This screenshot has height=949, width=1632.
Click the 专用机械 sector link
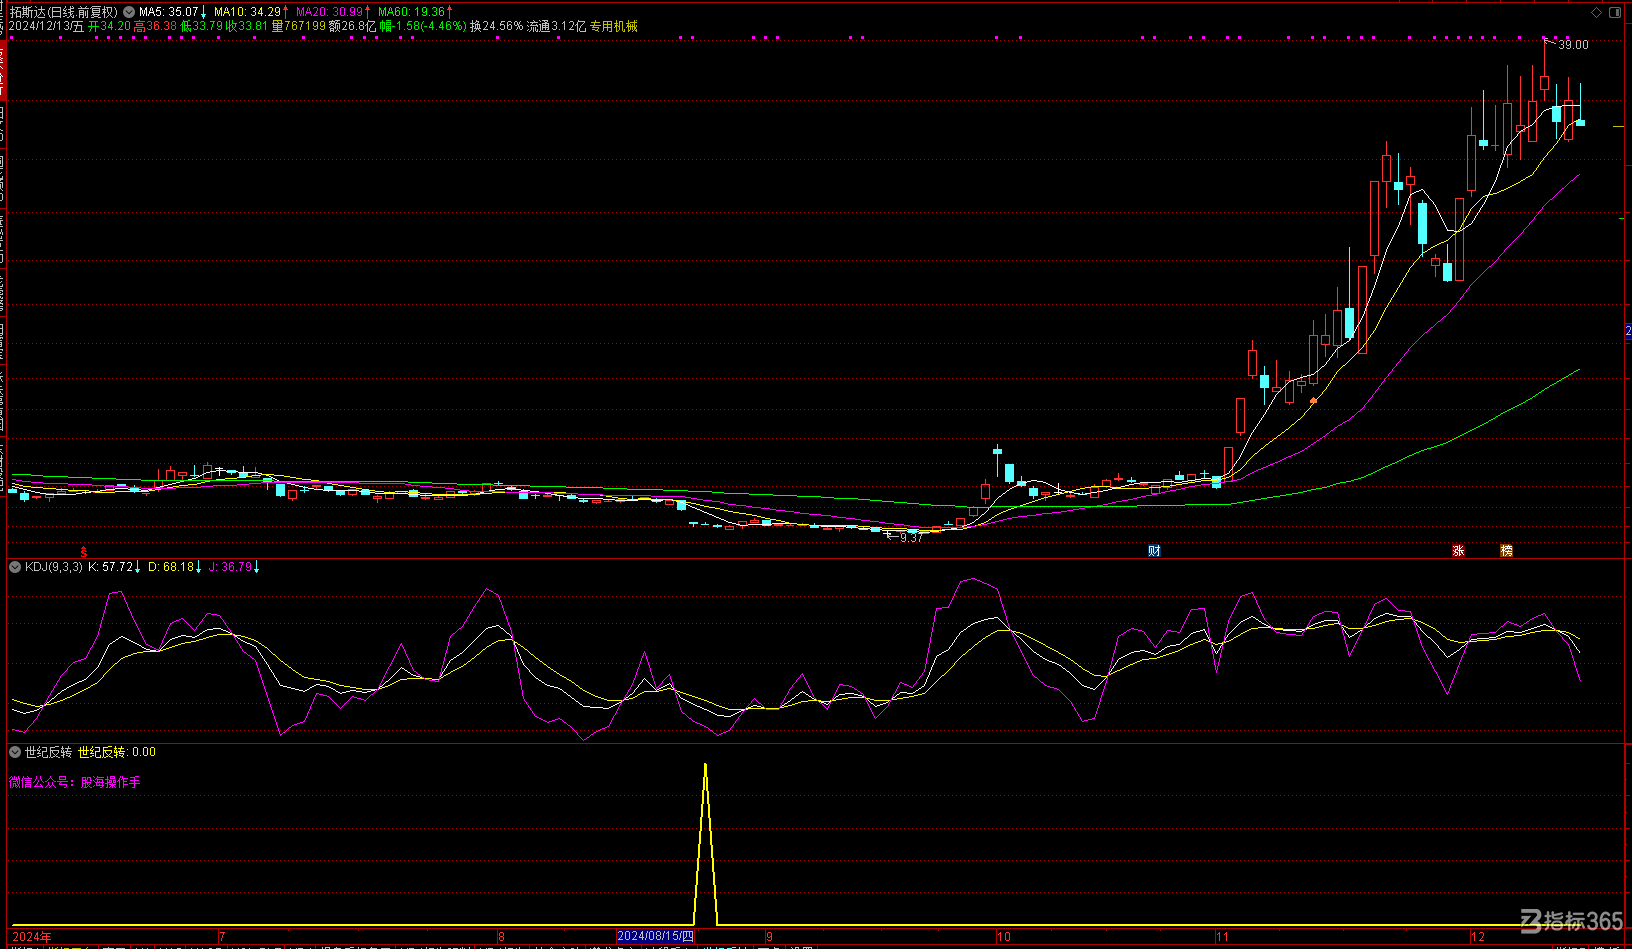[613, 26]
